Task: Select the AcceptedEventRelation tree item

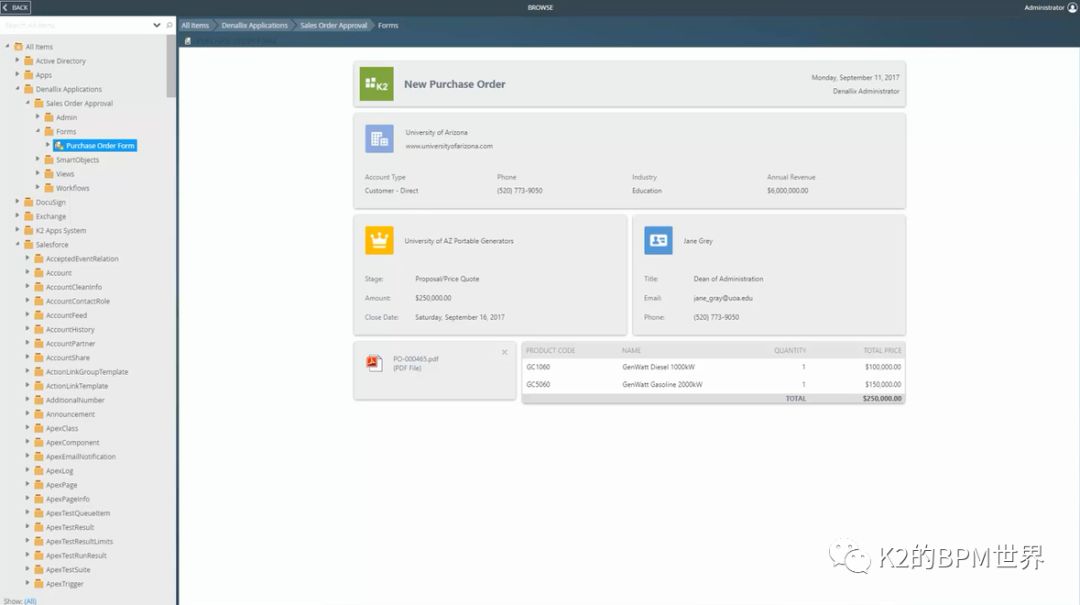Action: (x=82, y=258)
